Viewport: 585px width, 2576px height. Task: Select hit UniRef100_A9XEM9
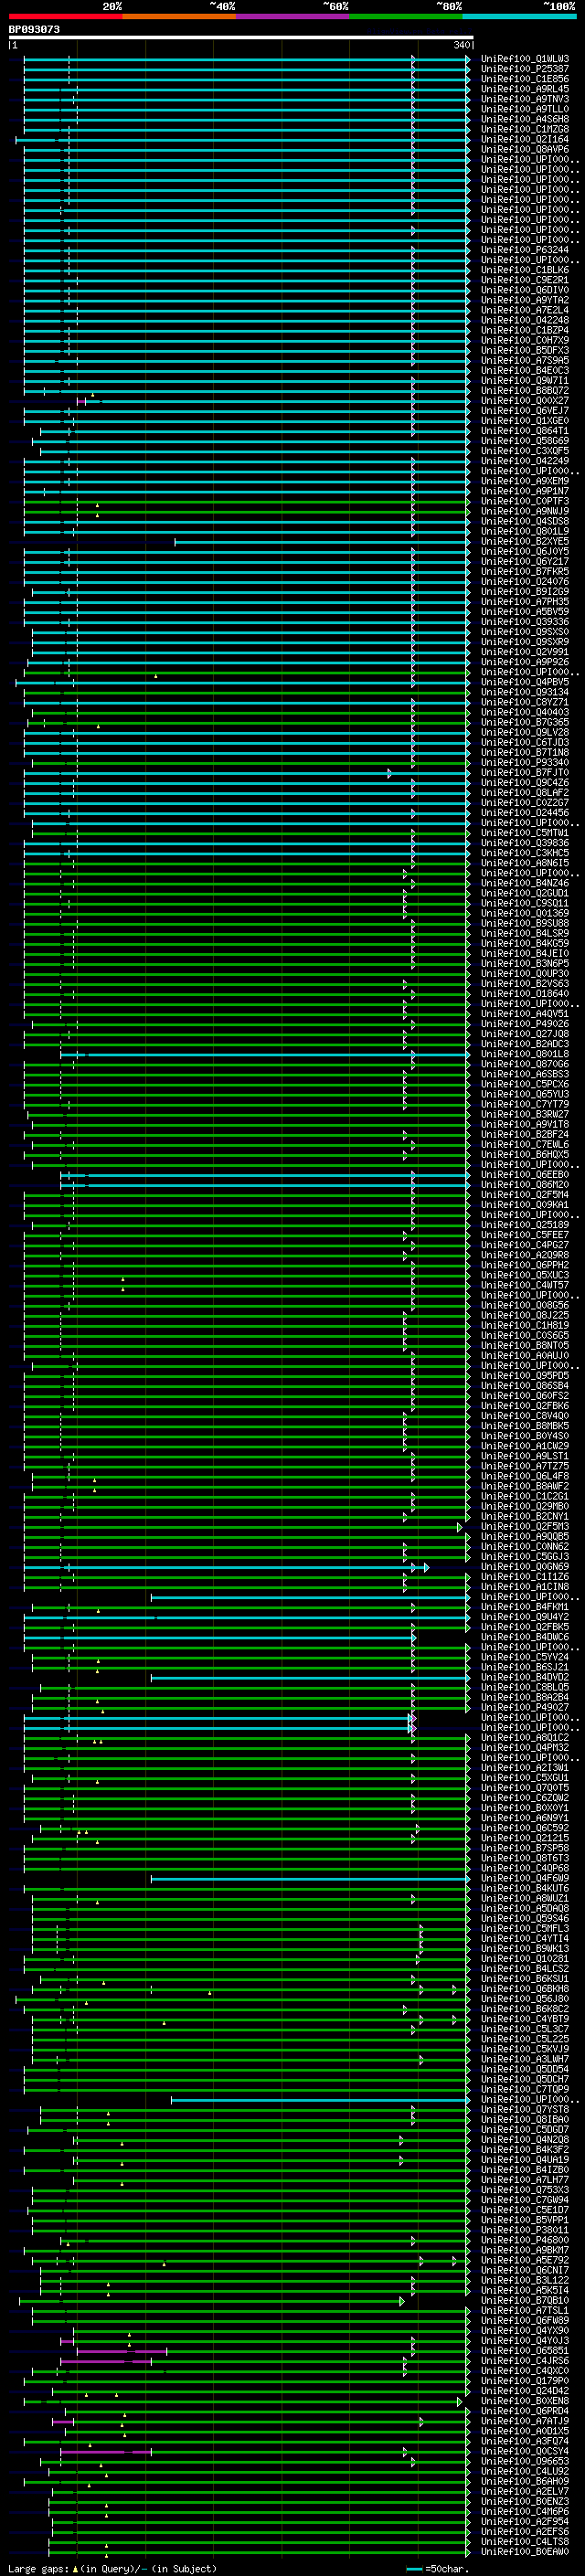[525, 481]
